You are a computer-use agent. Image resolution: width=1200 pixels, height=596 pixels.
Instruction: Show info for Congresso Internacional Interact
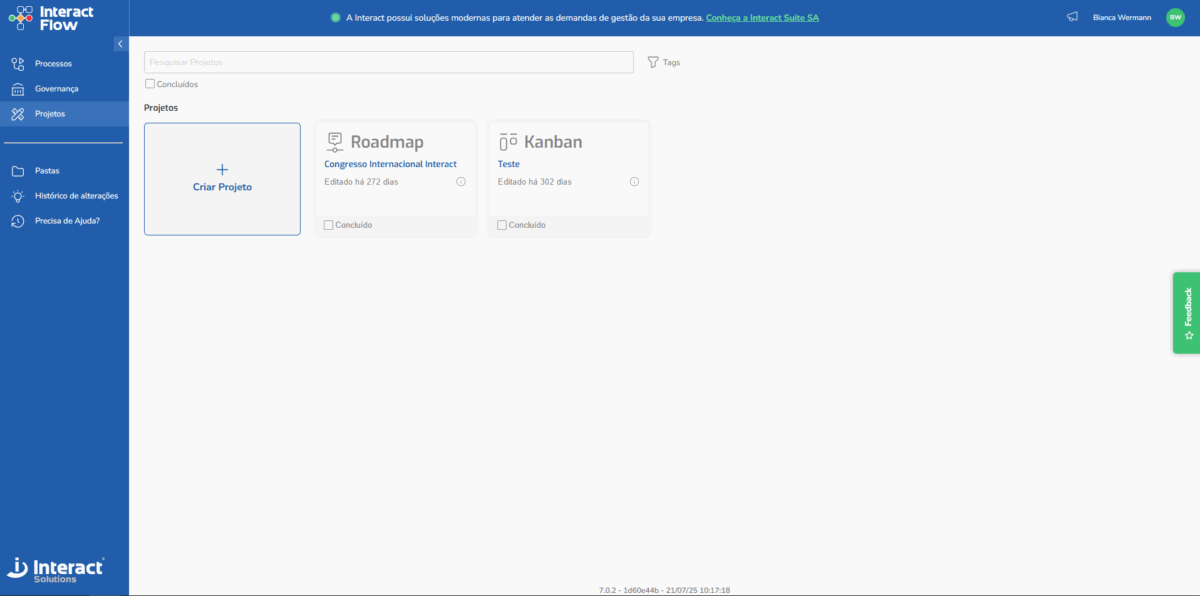pyautogui.click(x=461, y=182)
